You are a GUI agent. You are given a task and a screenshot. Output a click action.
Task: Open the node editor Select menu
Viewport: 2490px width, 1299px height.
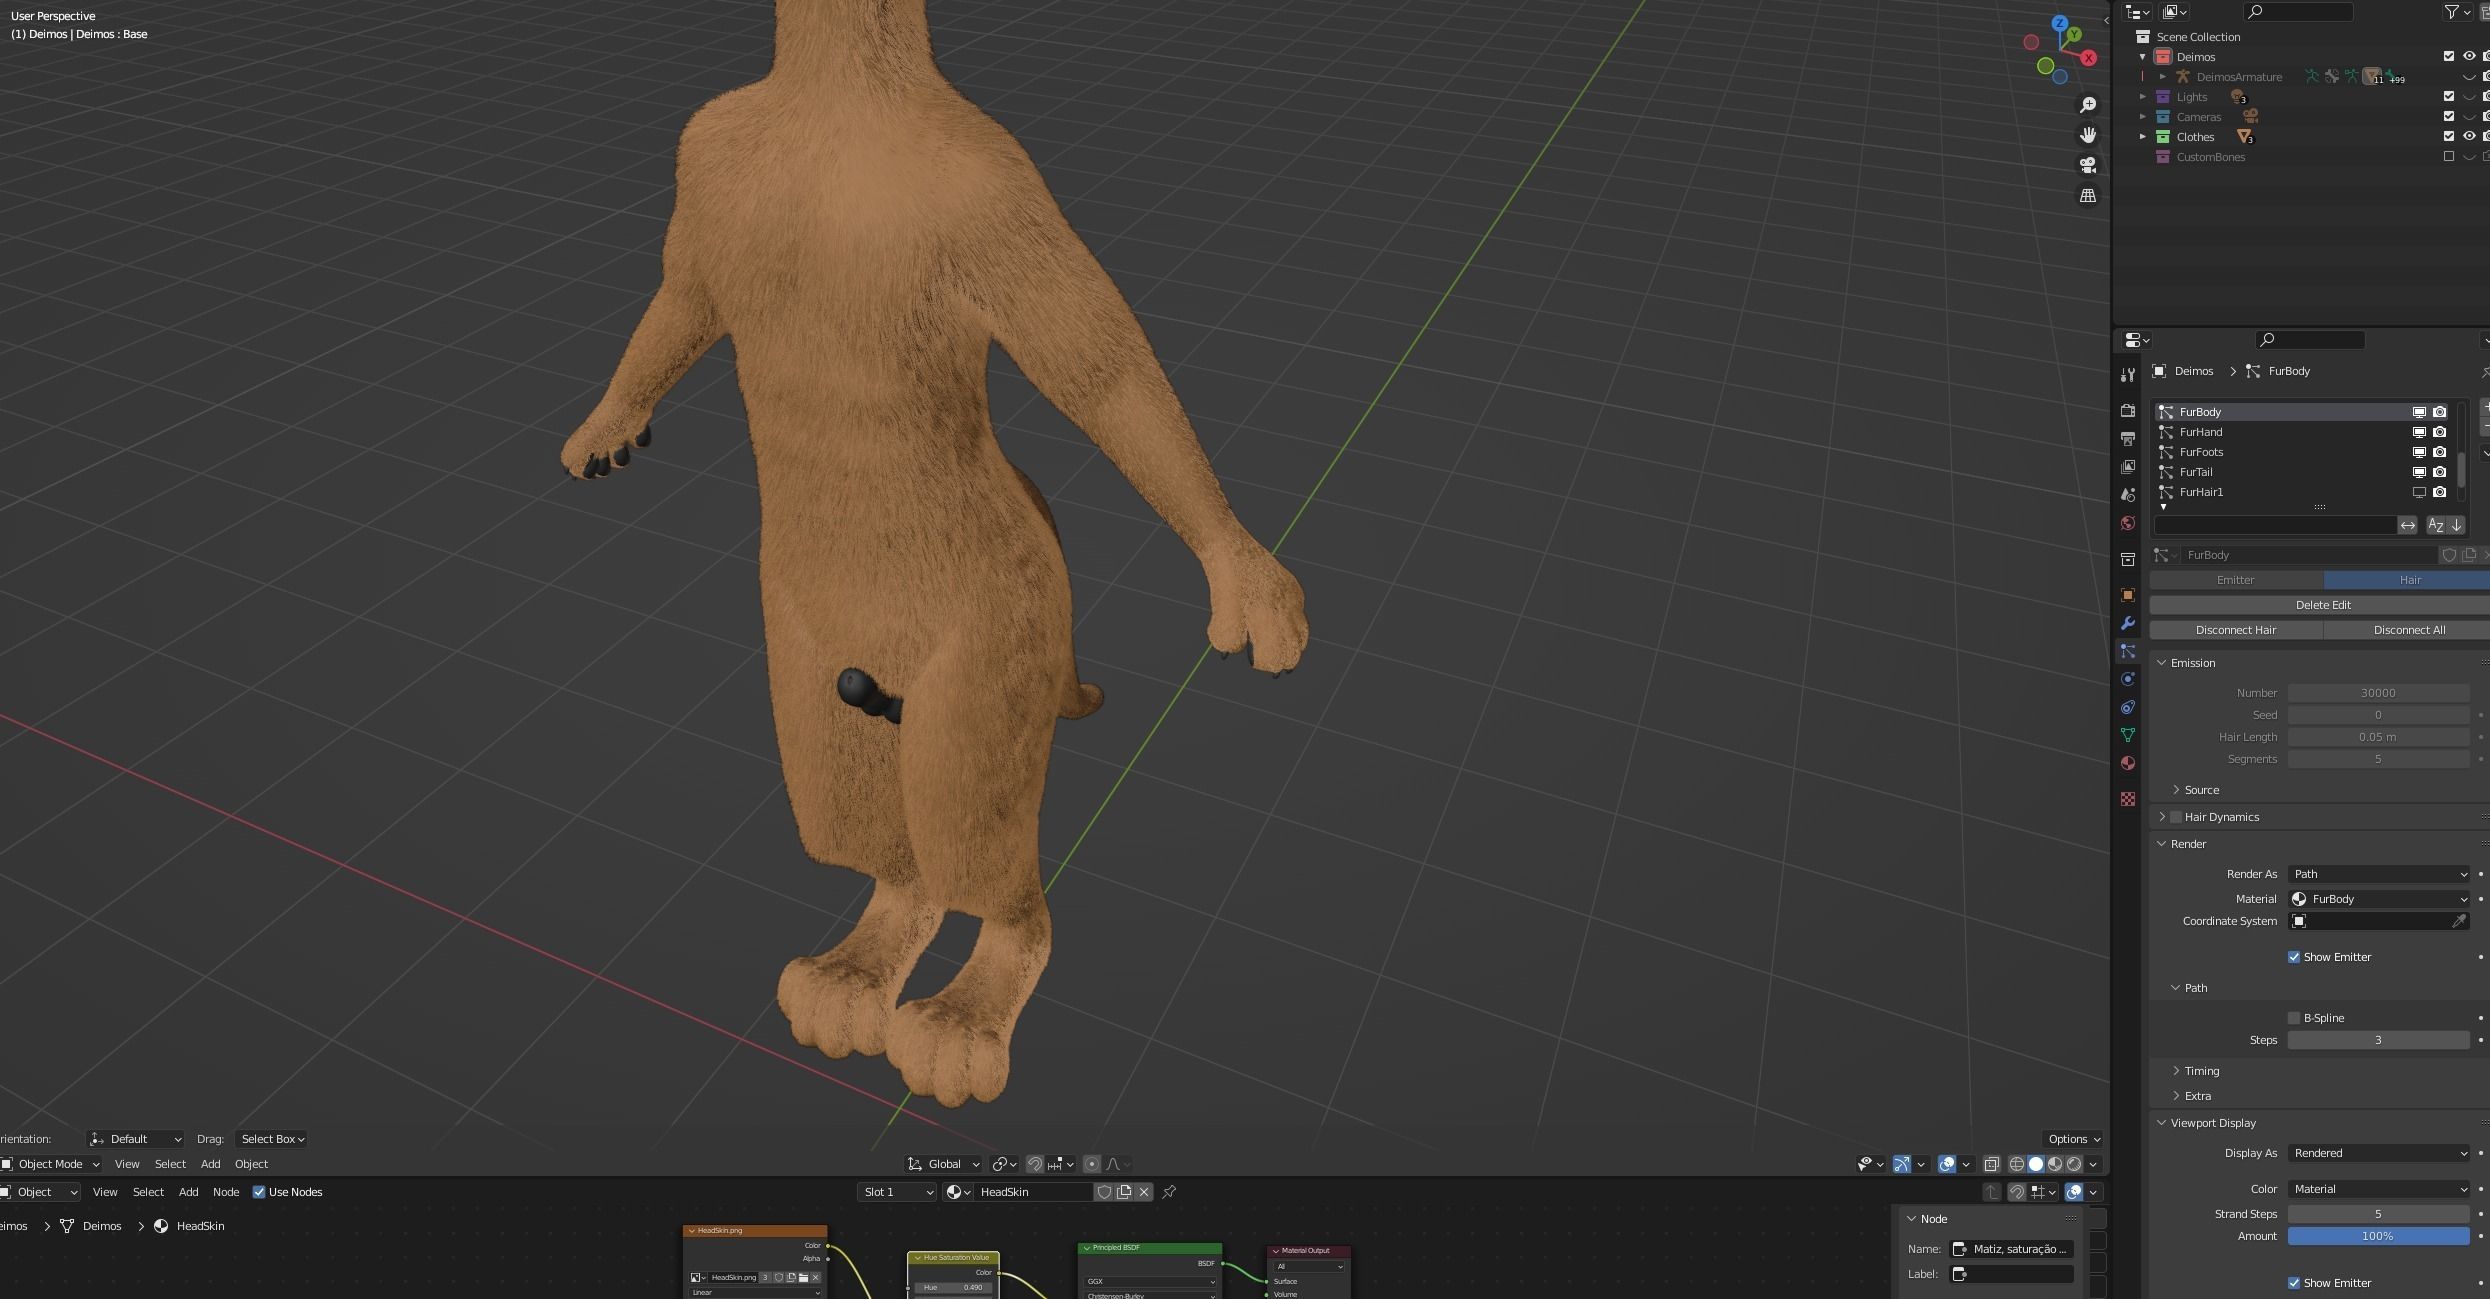click(x=148, y=1192)
